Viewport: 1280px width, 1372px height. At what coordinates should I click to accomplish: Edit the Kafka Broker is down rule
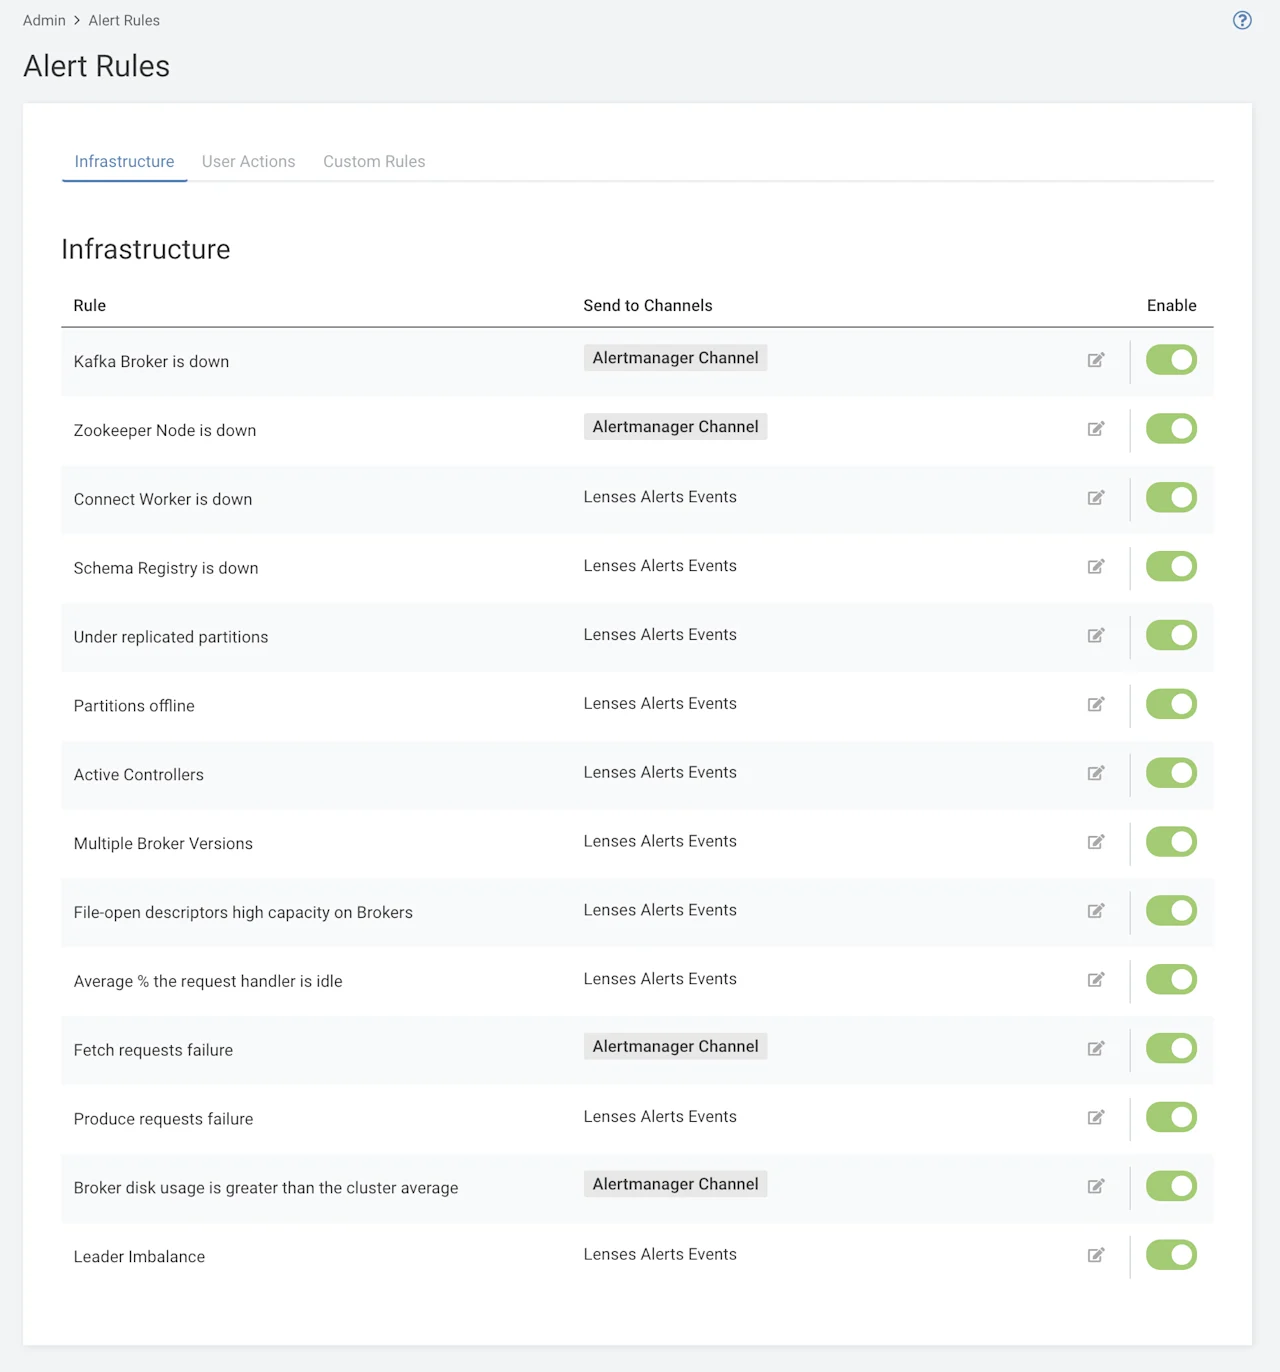(x=1096, y=360)
